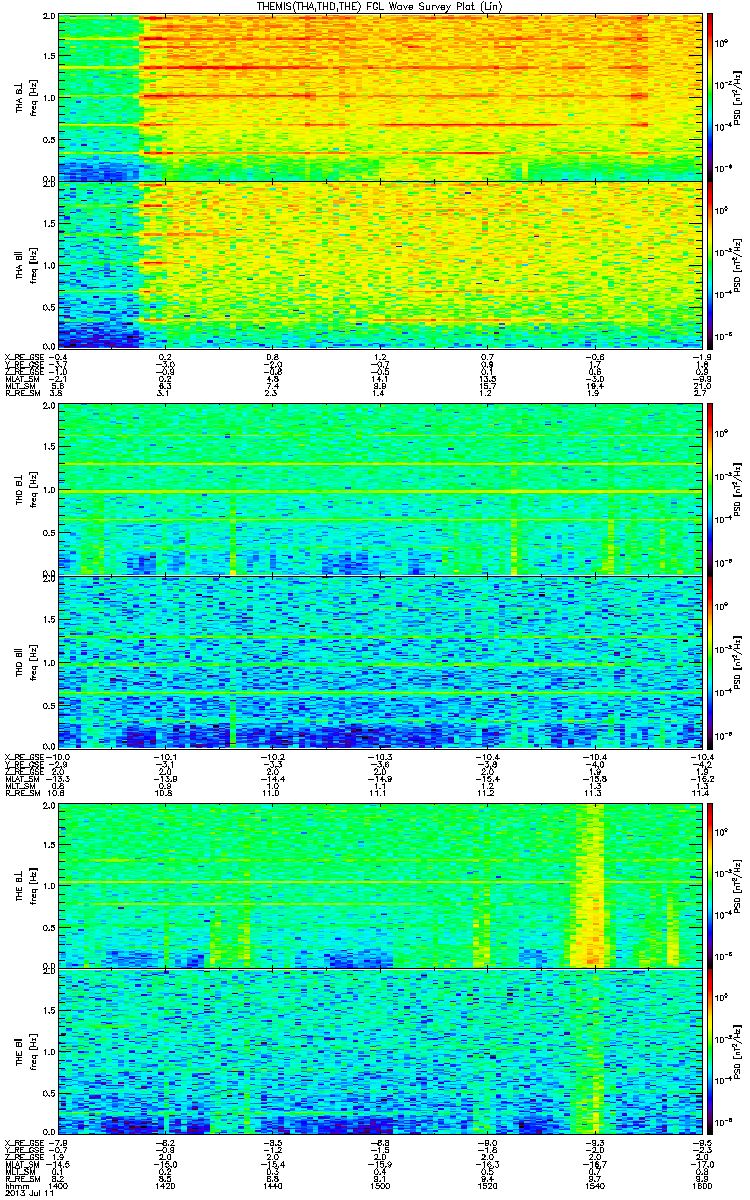Select the THA B-parallel spectrogram panel

coord(378,264)
